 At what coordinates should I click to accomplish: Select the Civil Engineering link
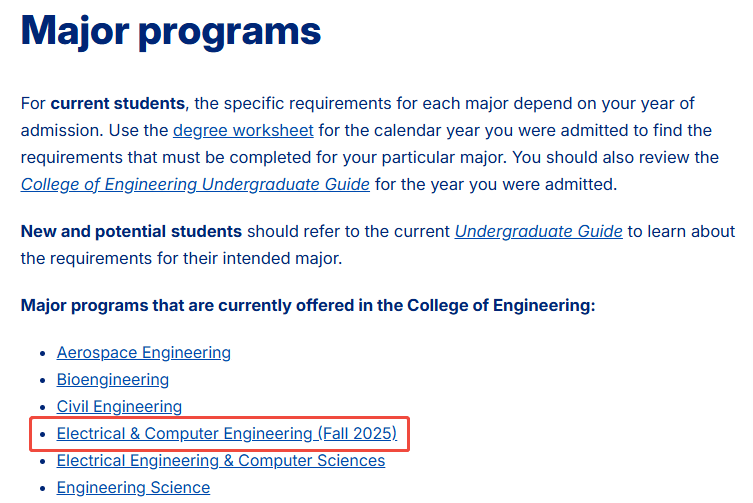(x=119, y=406)
